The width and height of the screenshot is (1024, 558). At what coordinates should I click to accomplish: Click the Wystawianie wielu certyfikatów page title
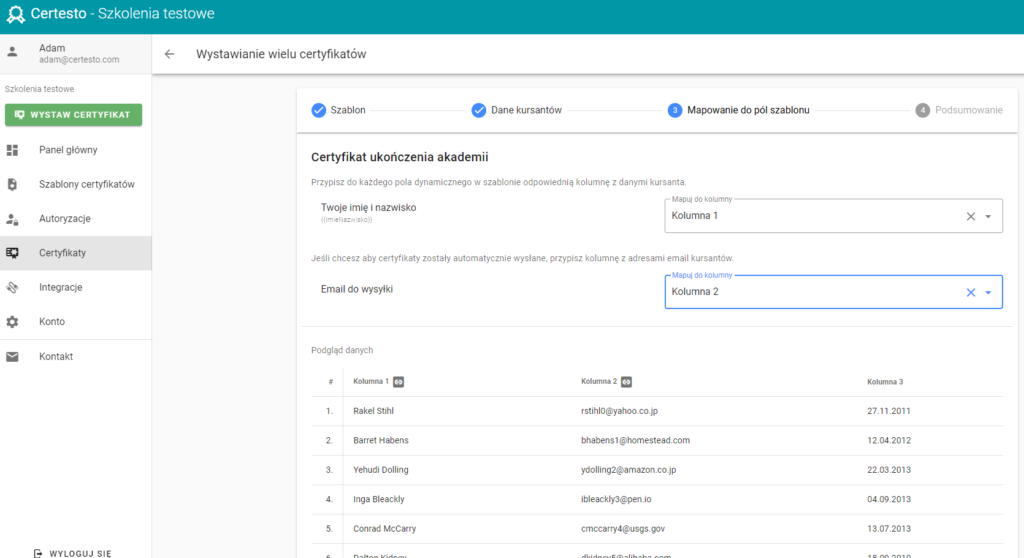click(281, 54)
